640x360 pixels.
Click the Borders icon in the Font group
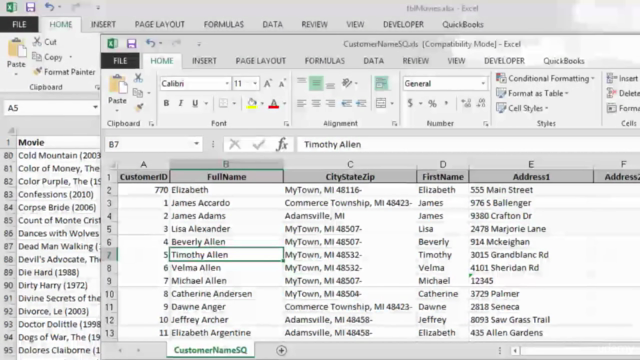pos(223,103)
